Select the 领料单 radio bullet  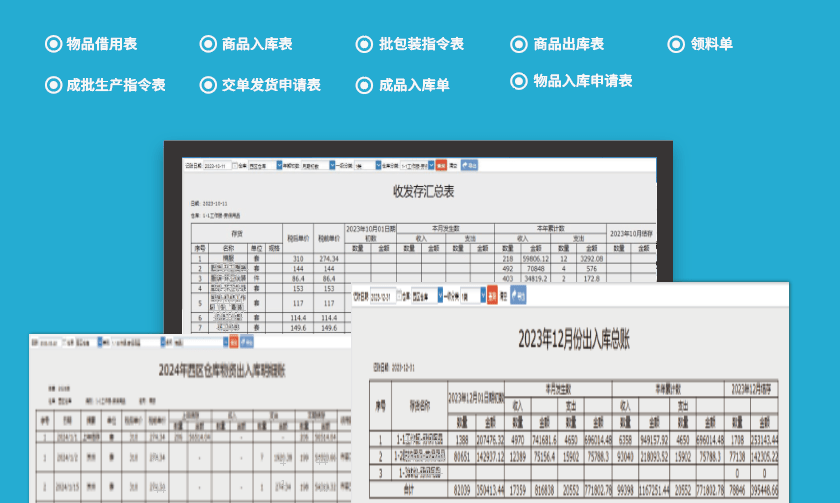(676, 44)
